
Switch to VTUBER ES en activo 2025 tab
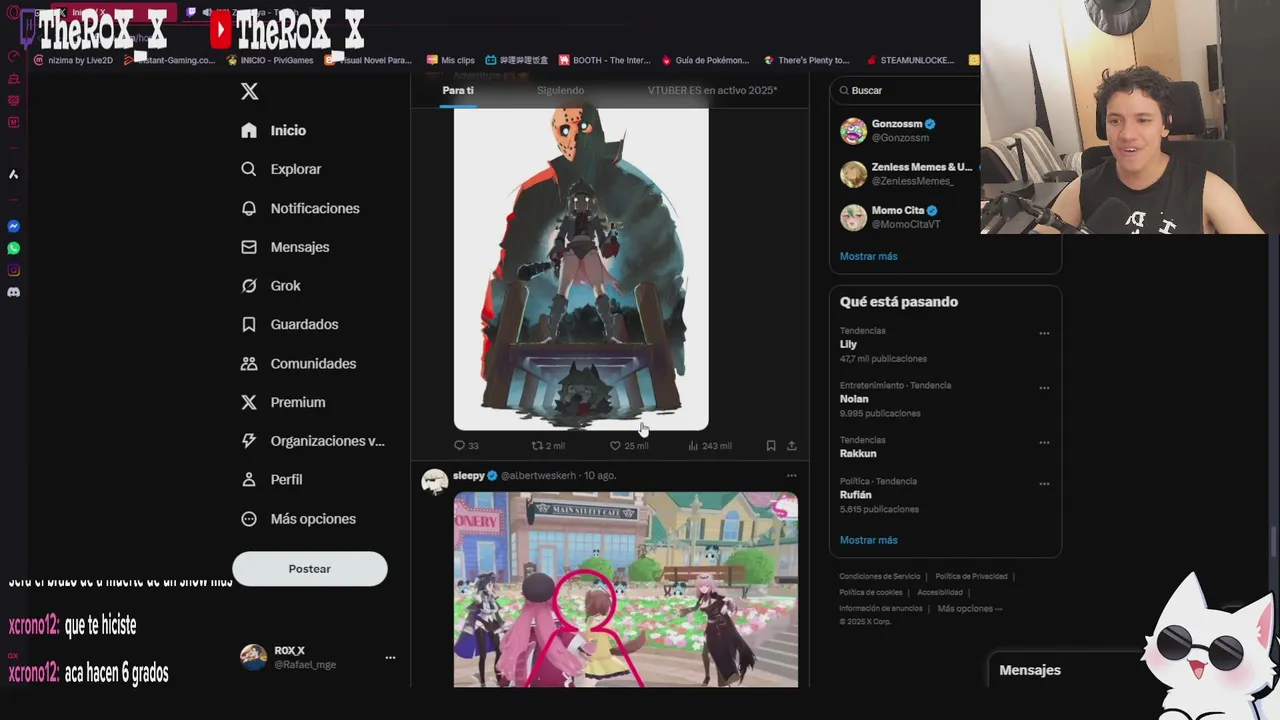pyautogui.click(x=712, y=90)
